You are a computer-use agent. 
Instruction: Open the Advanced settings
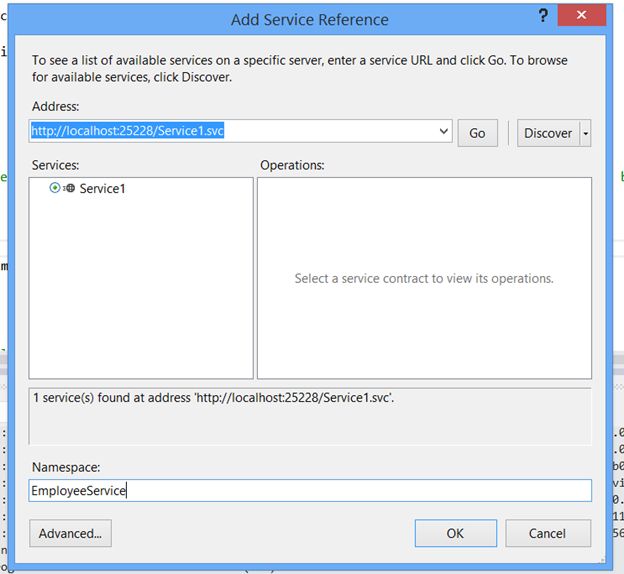pyautogui.click(x=70, y=533)
